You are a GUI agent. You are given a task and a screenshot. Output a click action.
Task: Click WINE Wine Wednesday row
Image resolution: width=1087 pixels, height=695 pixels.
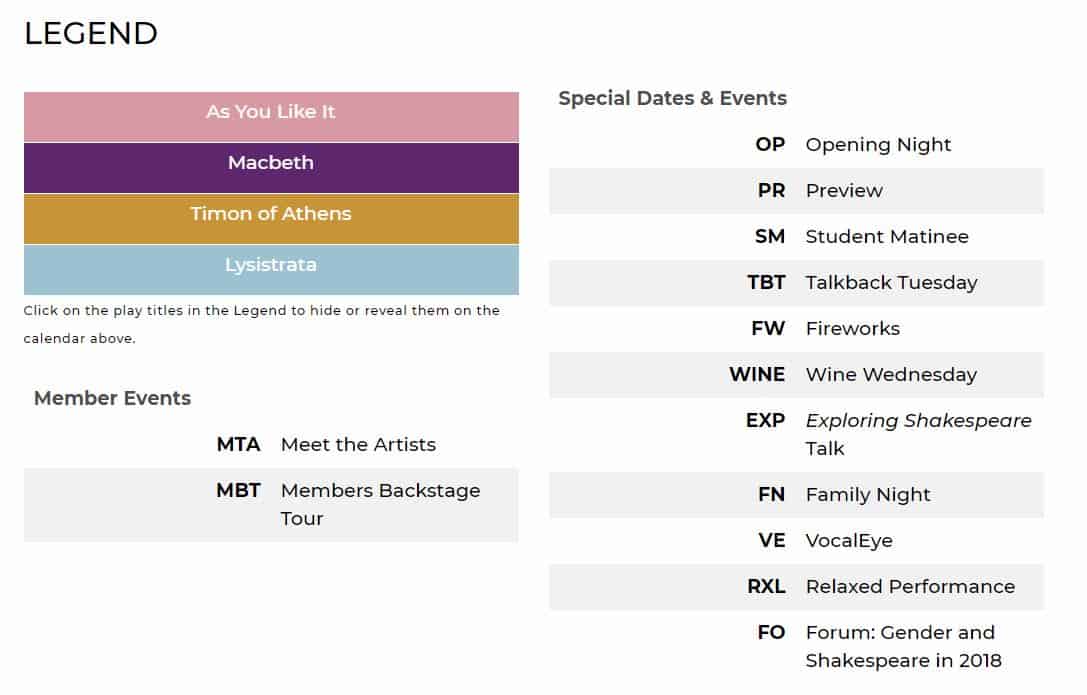[x=797, y=375]
